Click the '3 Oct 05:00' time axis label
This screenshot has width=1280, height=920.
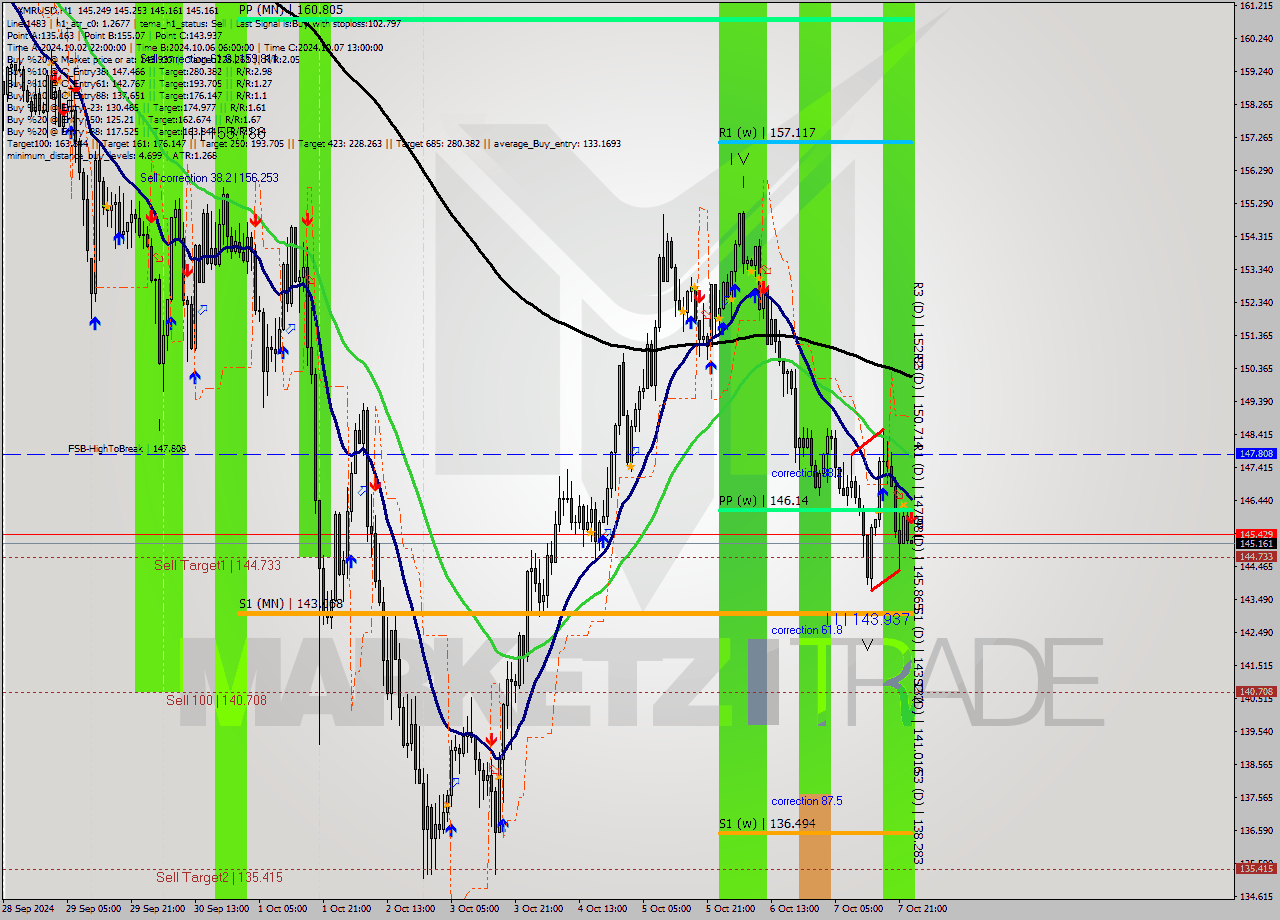pyautogui.click(x=474, y=909)
